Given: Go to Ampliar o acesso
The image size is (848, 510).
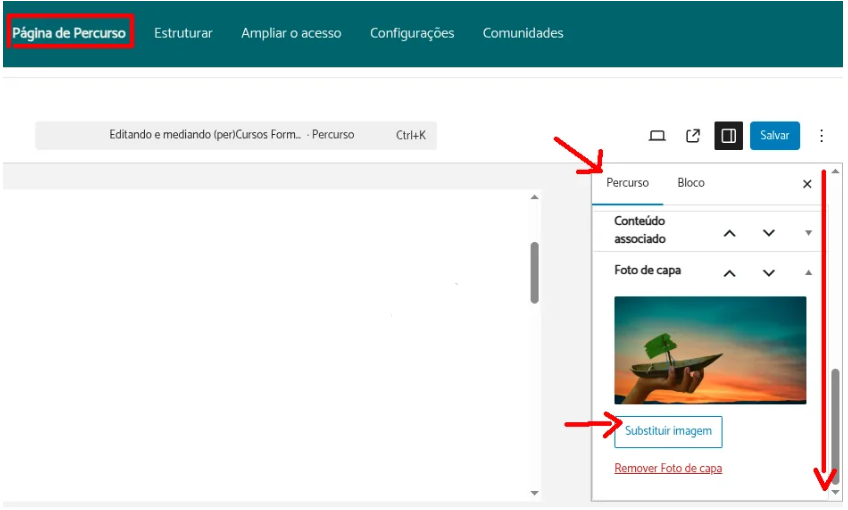Looking at the screenshot, I should pyautogui.click(x=291, y=33).
